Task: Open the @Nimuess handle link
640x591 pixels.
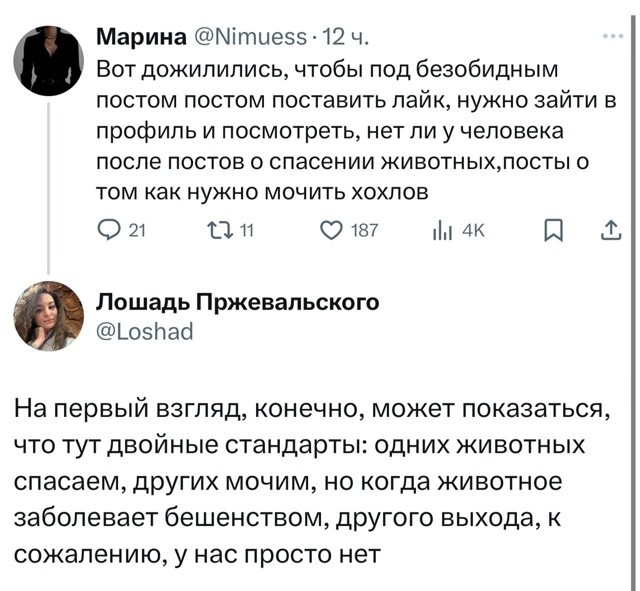Action: [x=248, y=38]
